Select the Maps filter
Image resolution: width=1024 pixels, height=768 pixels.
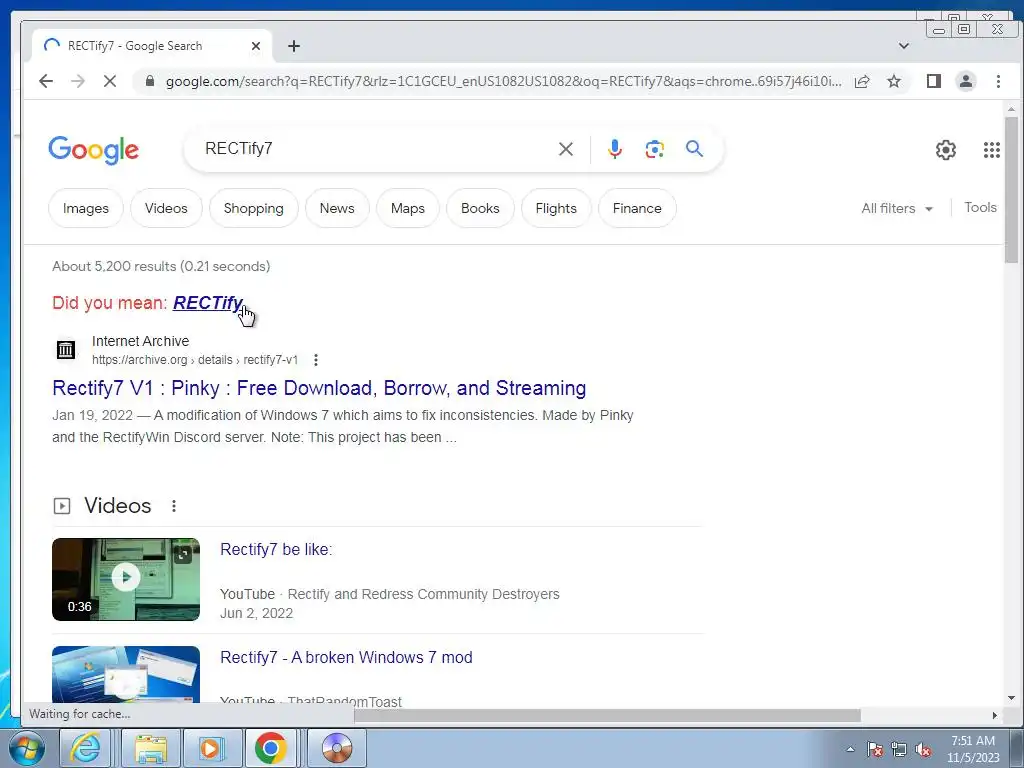click(408, 208)
